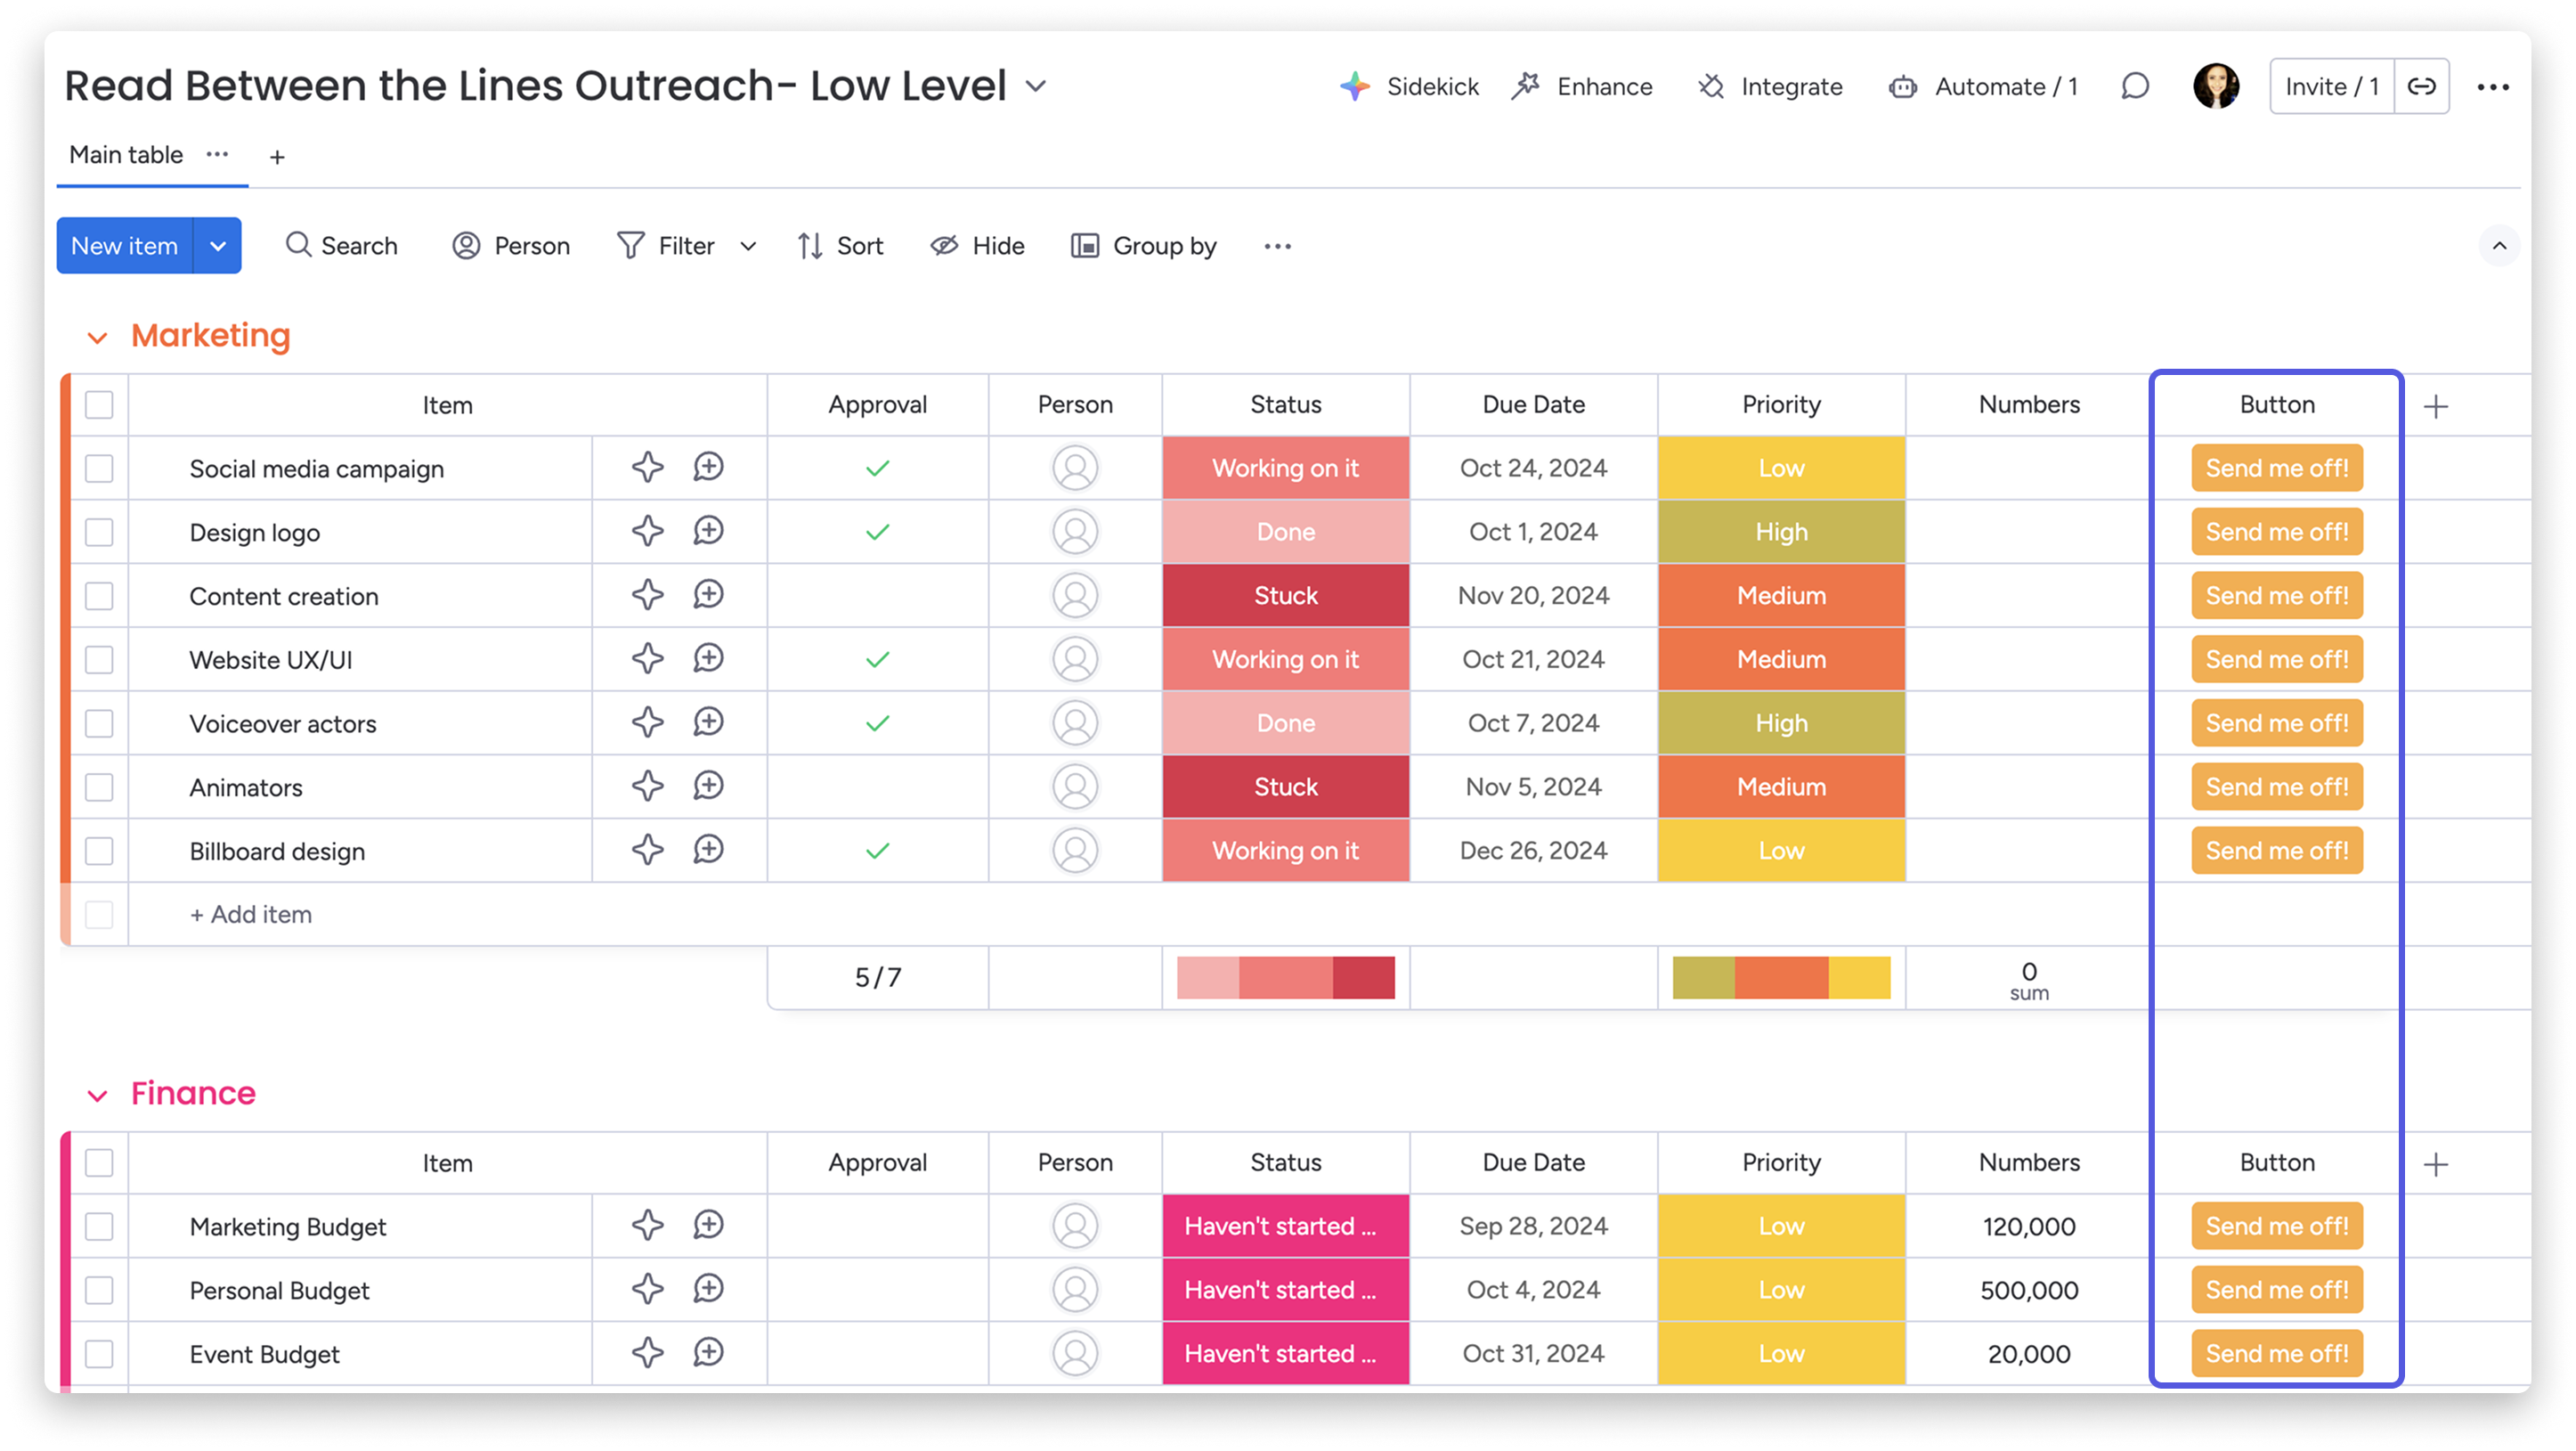The image size is (2576, 1451).
Task: Collapse the Finance group
Action: click(x=99, y=1093)
